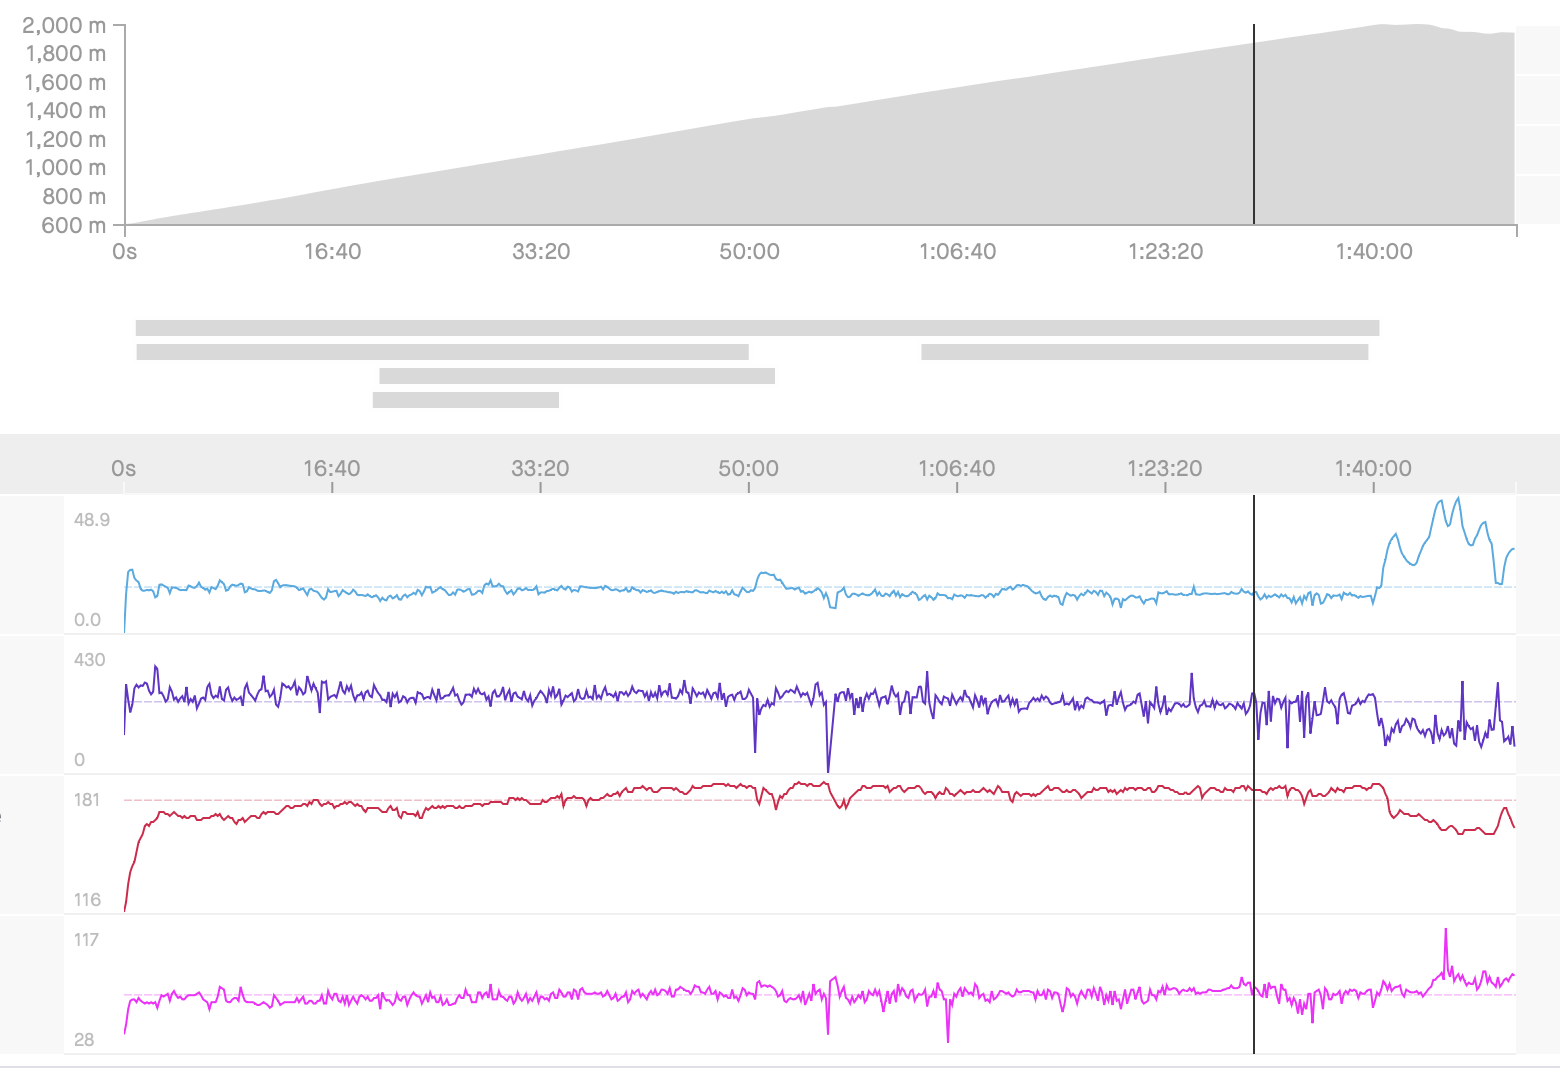Viewport: 1560px width, 1080px height.
Task: Click the 1,200 m elevation label
Action: pyautogui.click(x=65, y=139)
